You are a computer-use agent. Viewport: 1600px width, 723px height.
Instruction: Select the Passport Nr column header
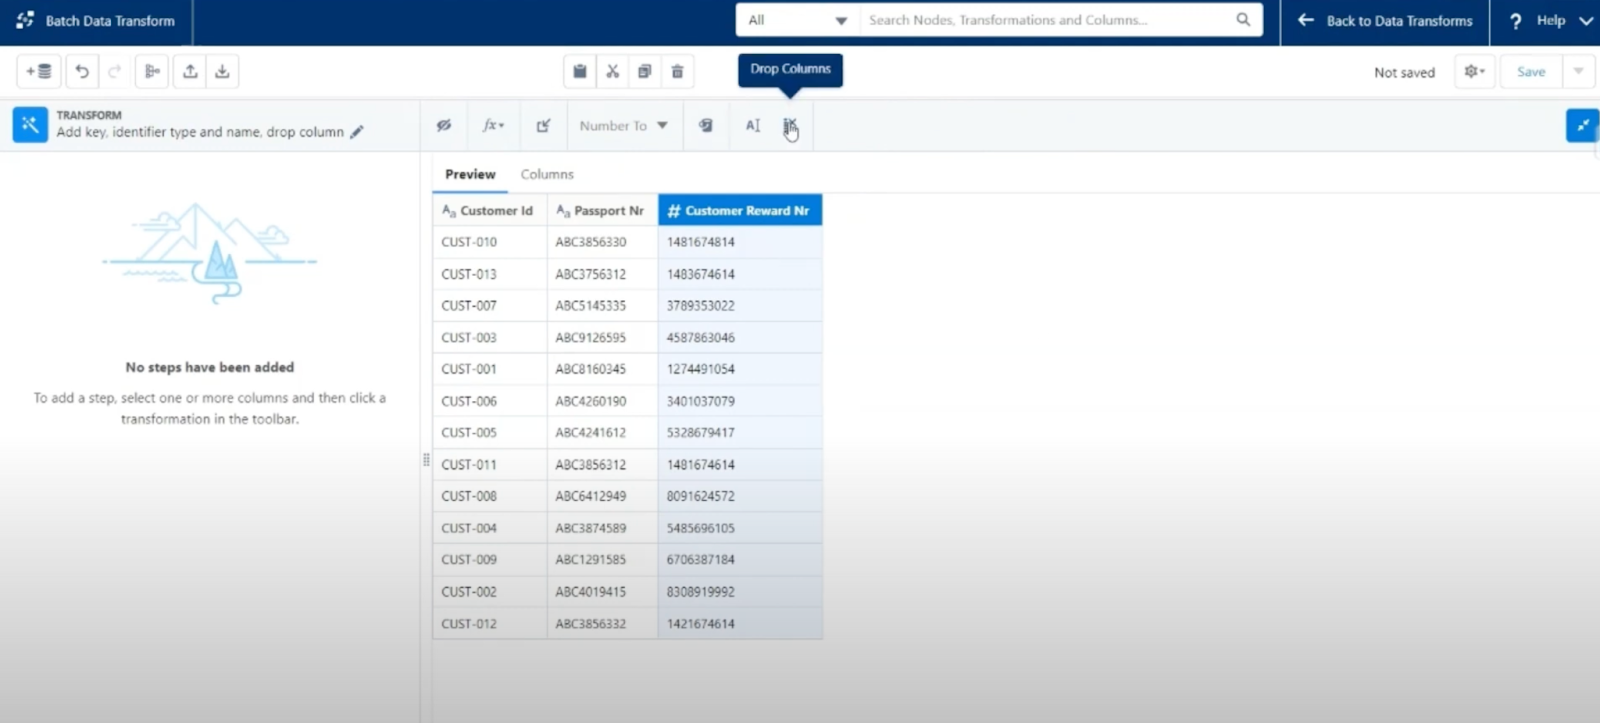602,210
